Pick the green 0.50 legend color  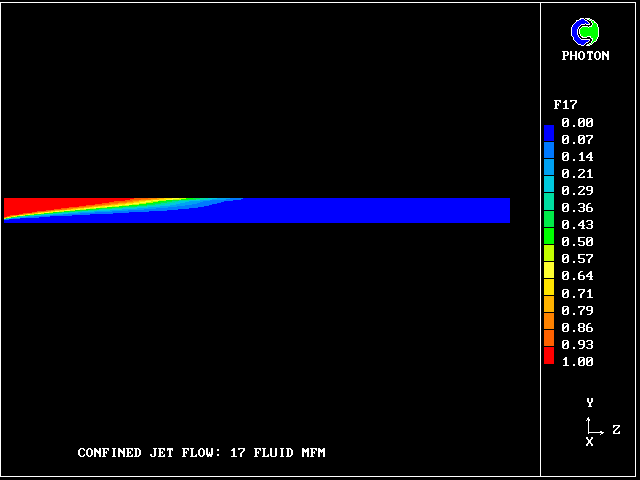549,241
